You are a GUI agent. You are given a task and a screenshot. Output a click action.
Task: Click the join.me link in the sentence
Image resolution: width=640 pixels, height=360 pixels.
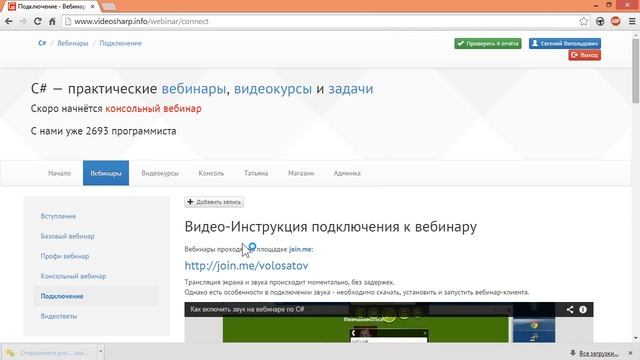(x=300, y=249)
